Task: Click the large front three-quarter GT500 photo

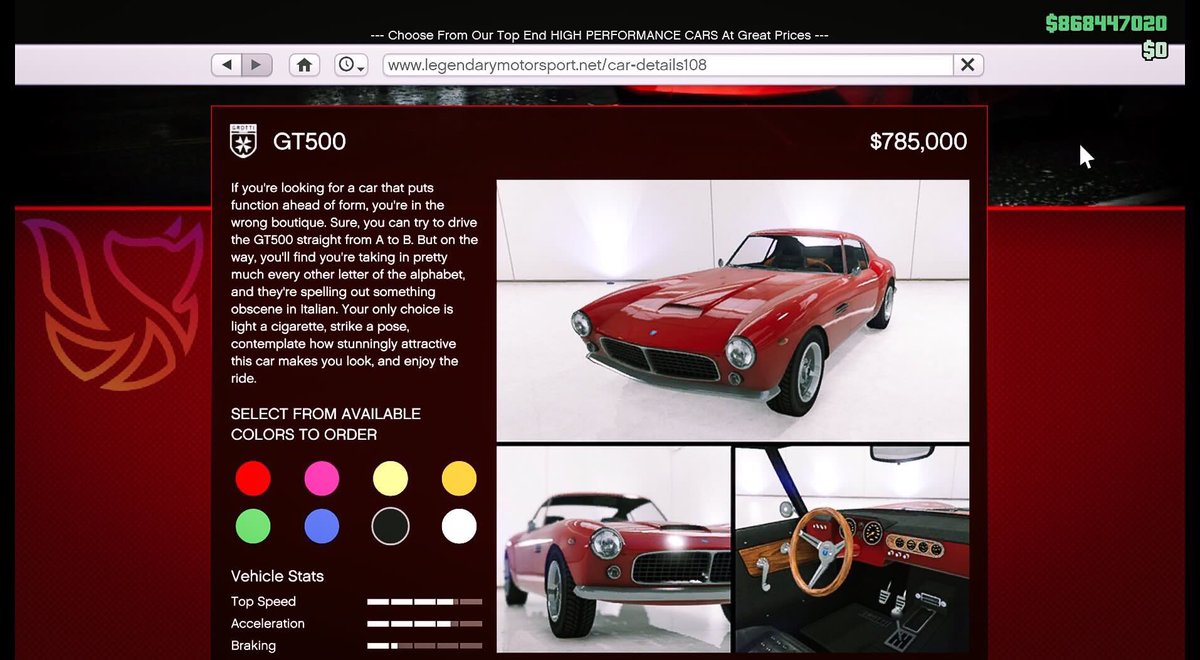Action: click(x=733, y=311)
